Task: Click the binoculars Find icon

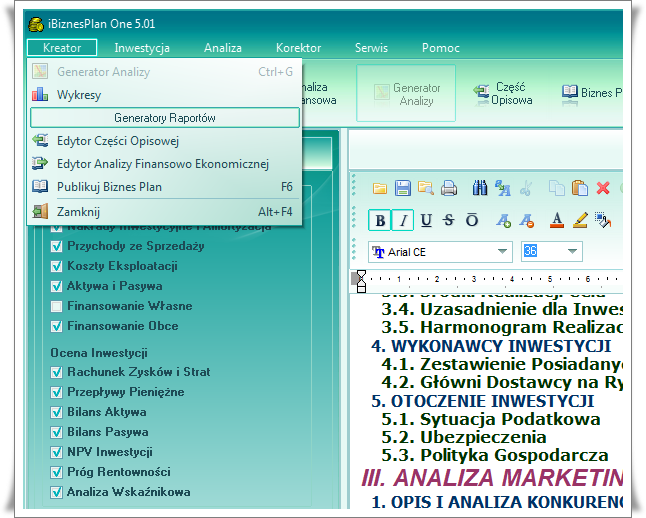Action: 479,188
